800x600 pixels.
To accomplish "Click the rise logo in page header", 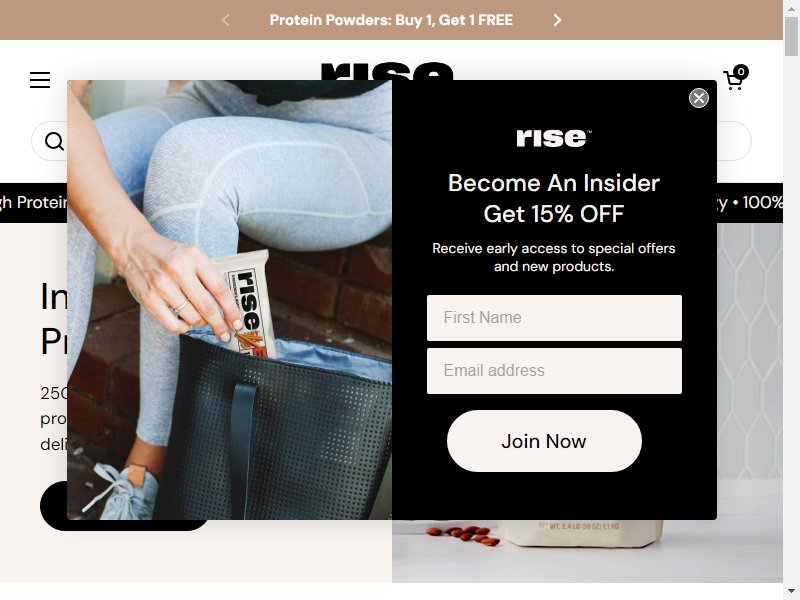I will point(387,71).
